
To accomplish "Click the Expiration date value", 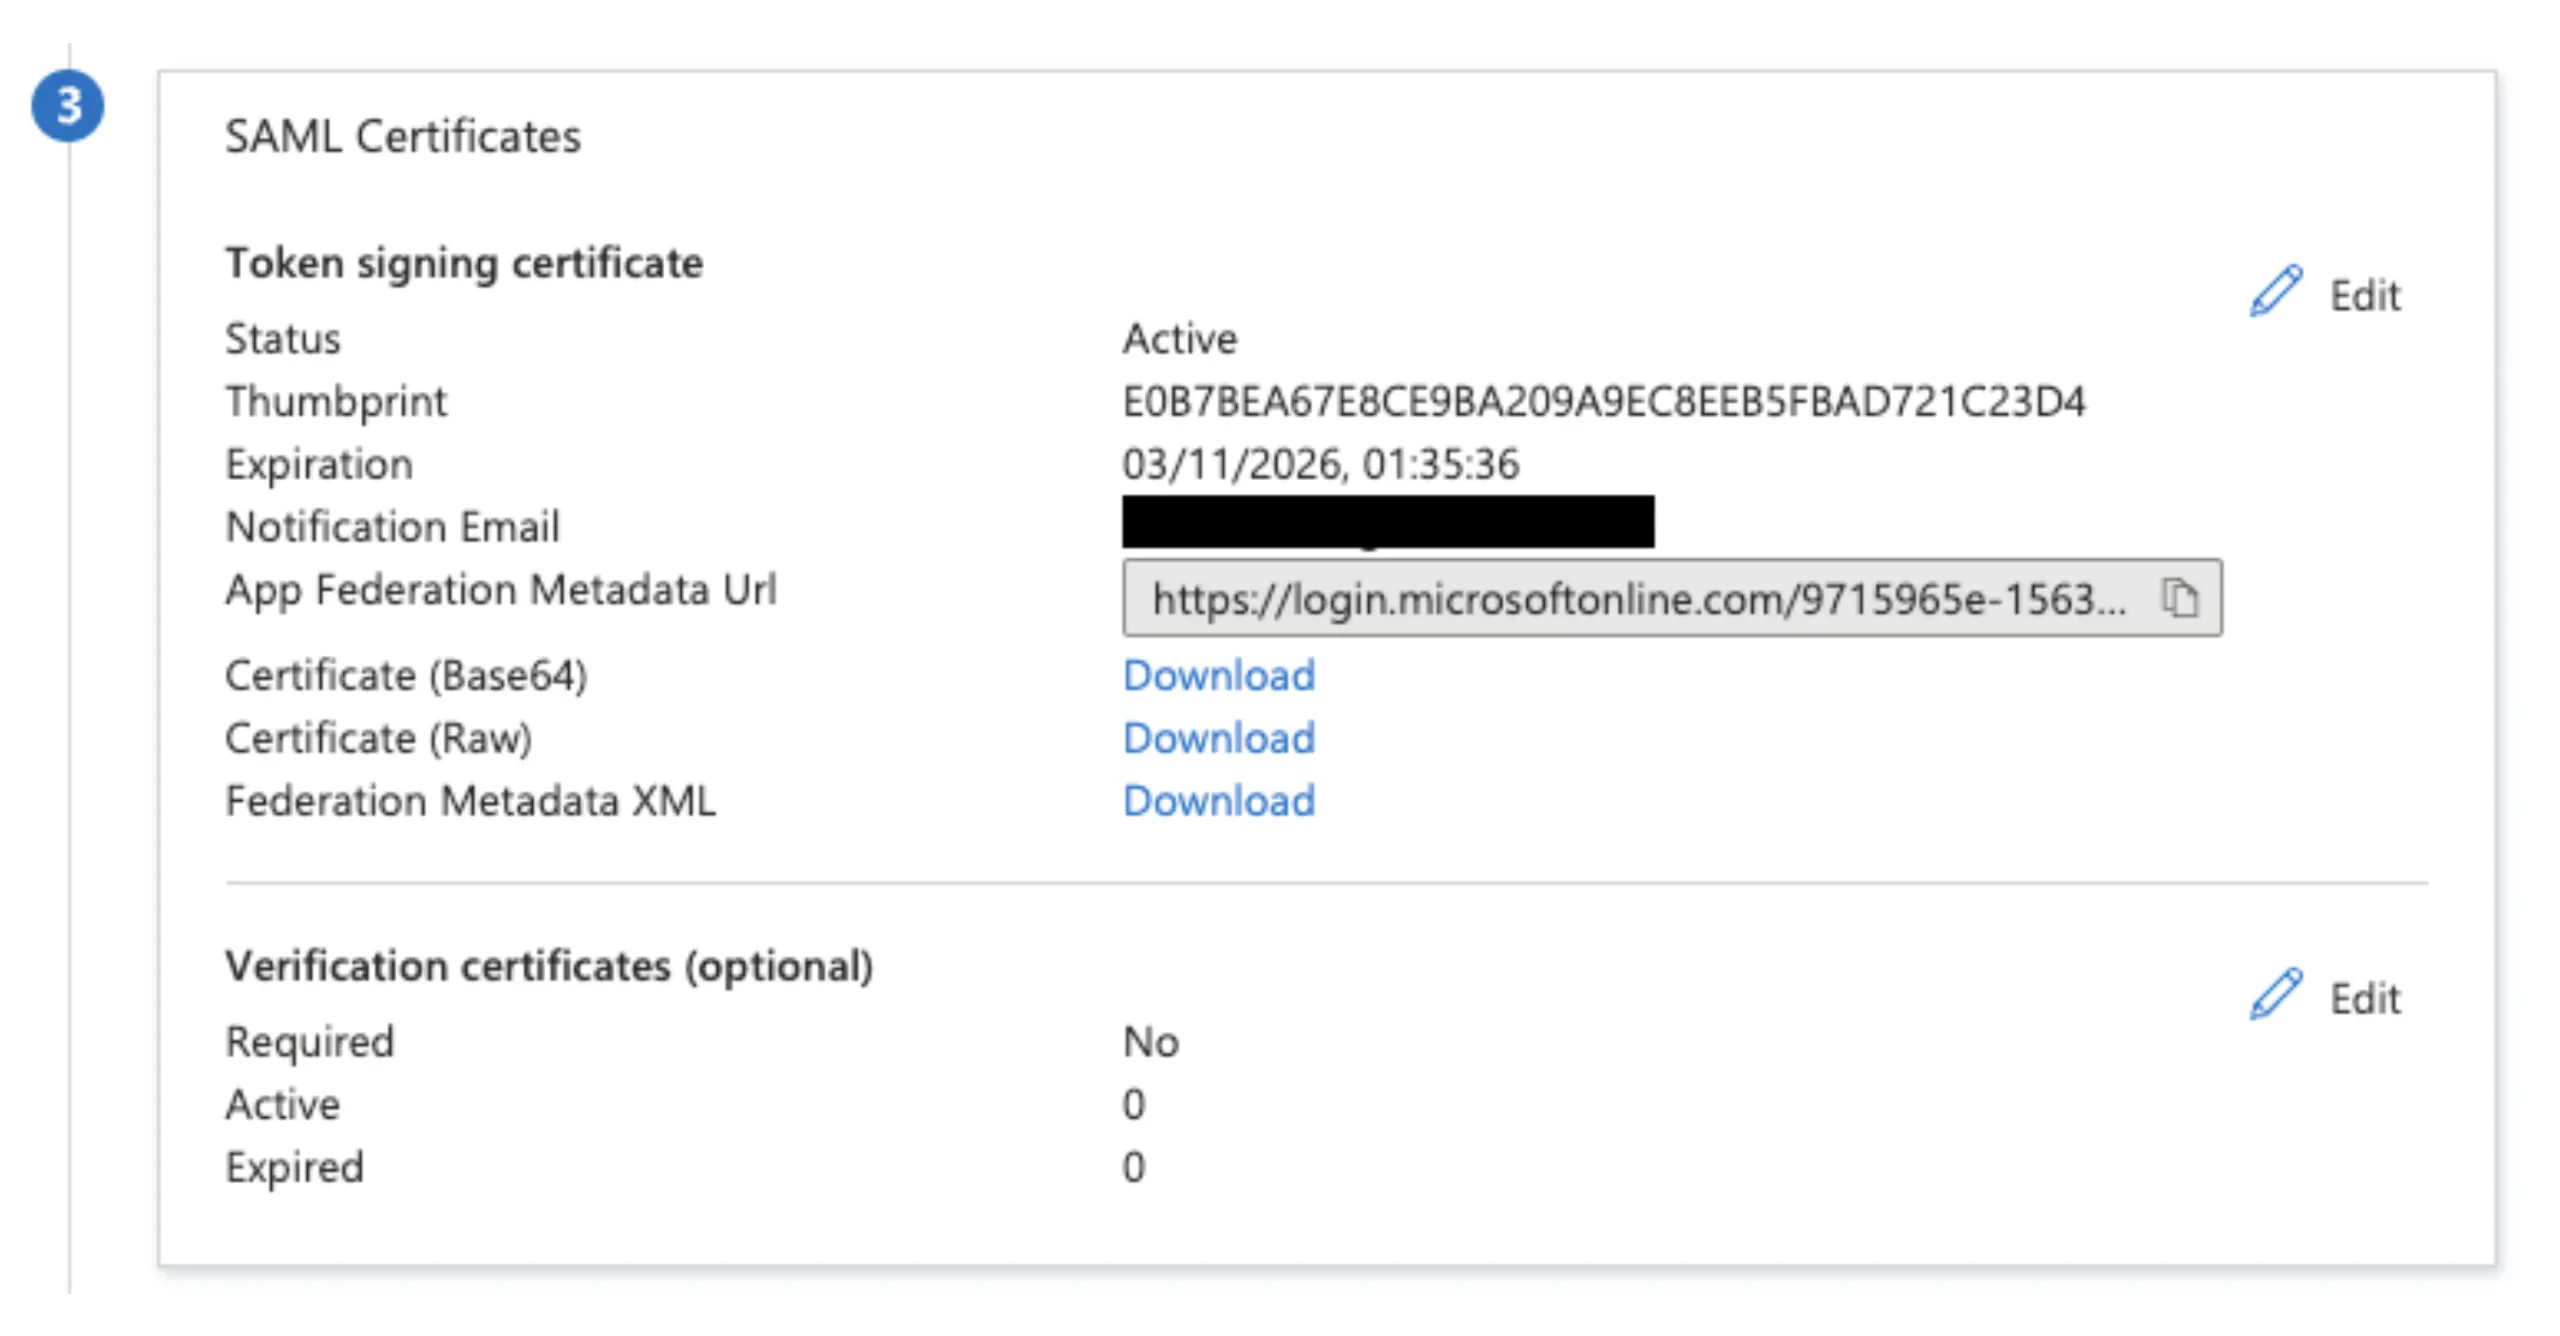I will 1322,464.
